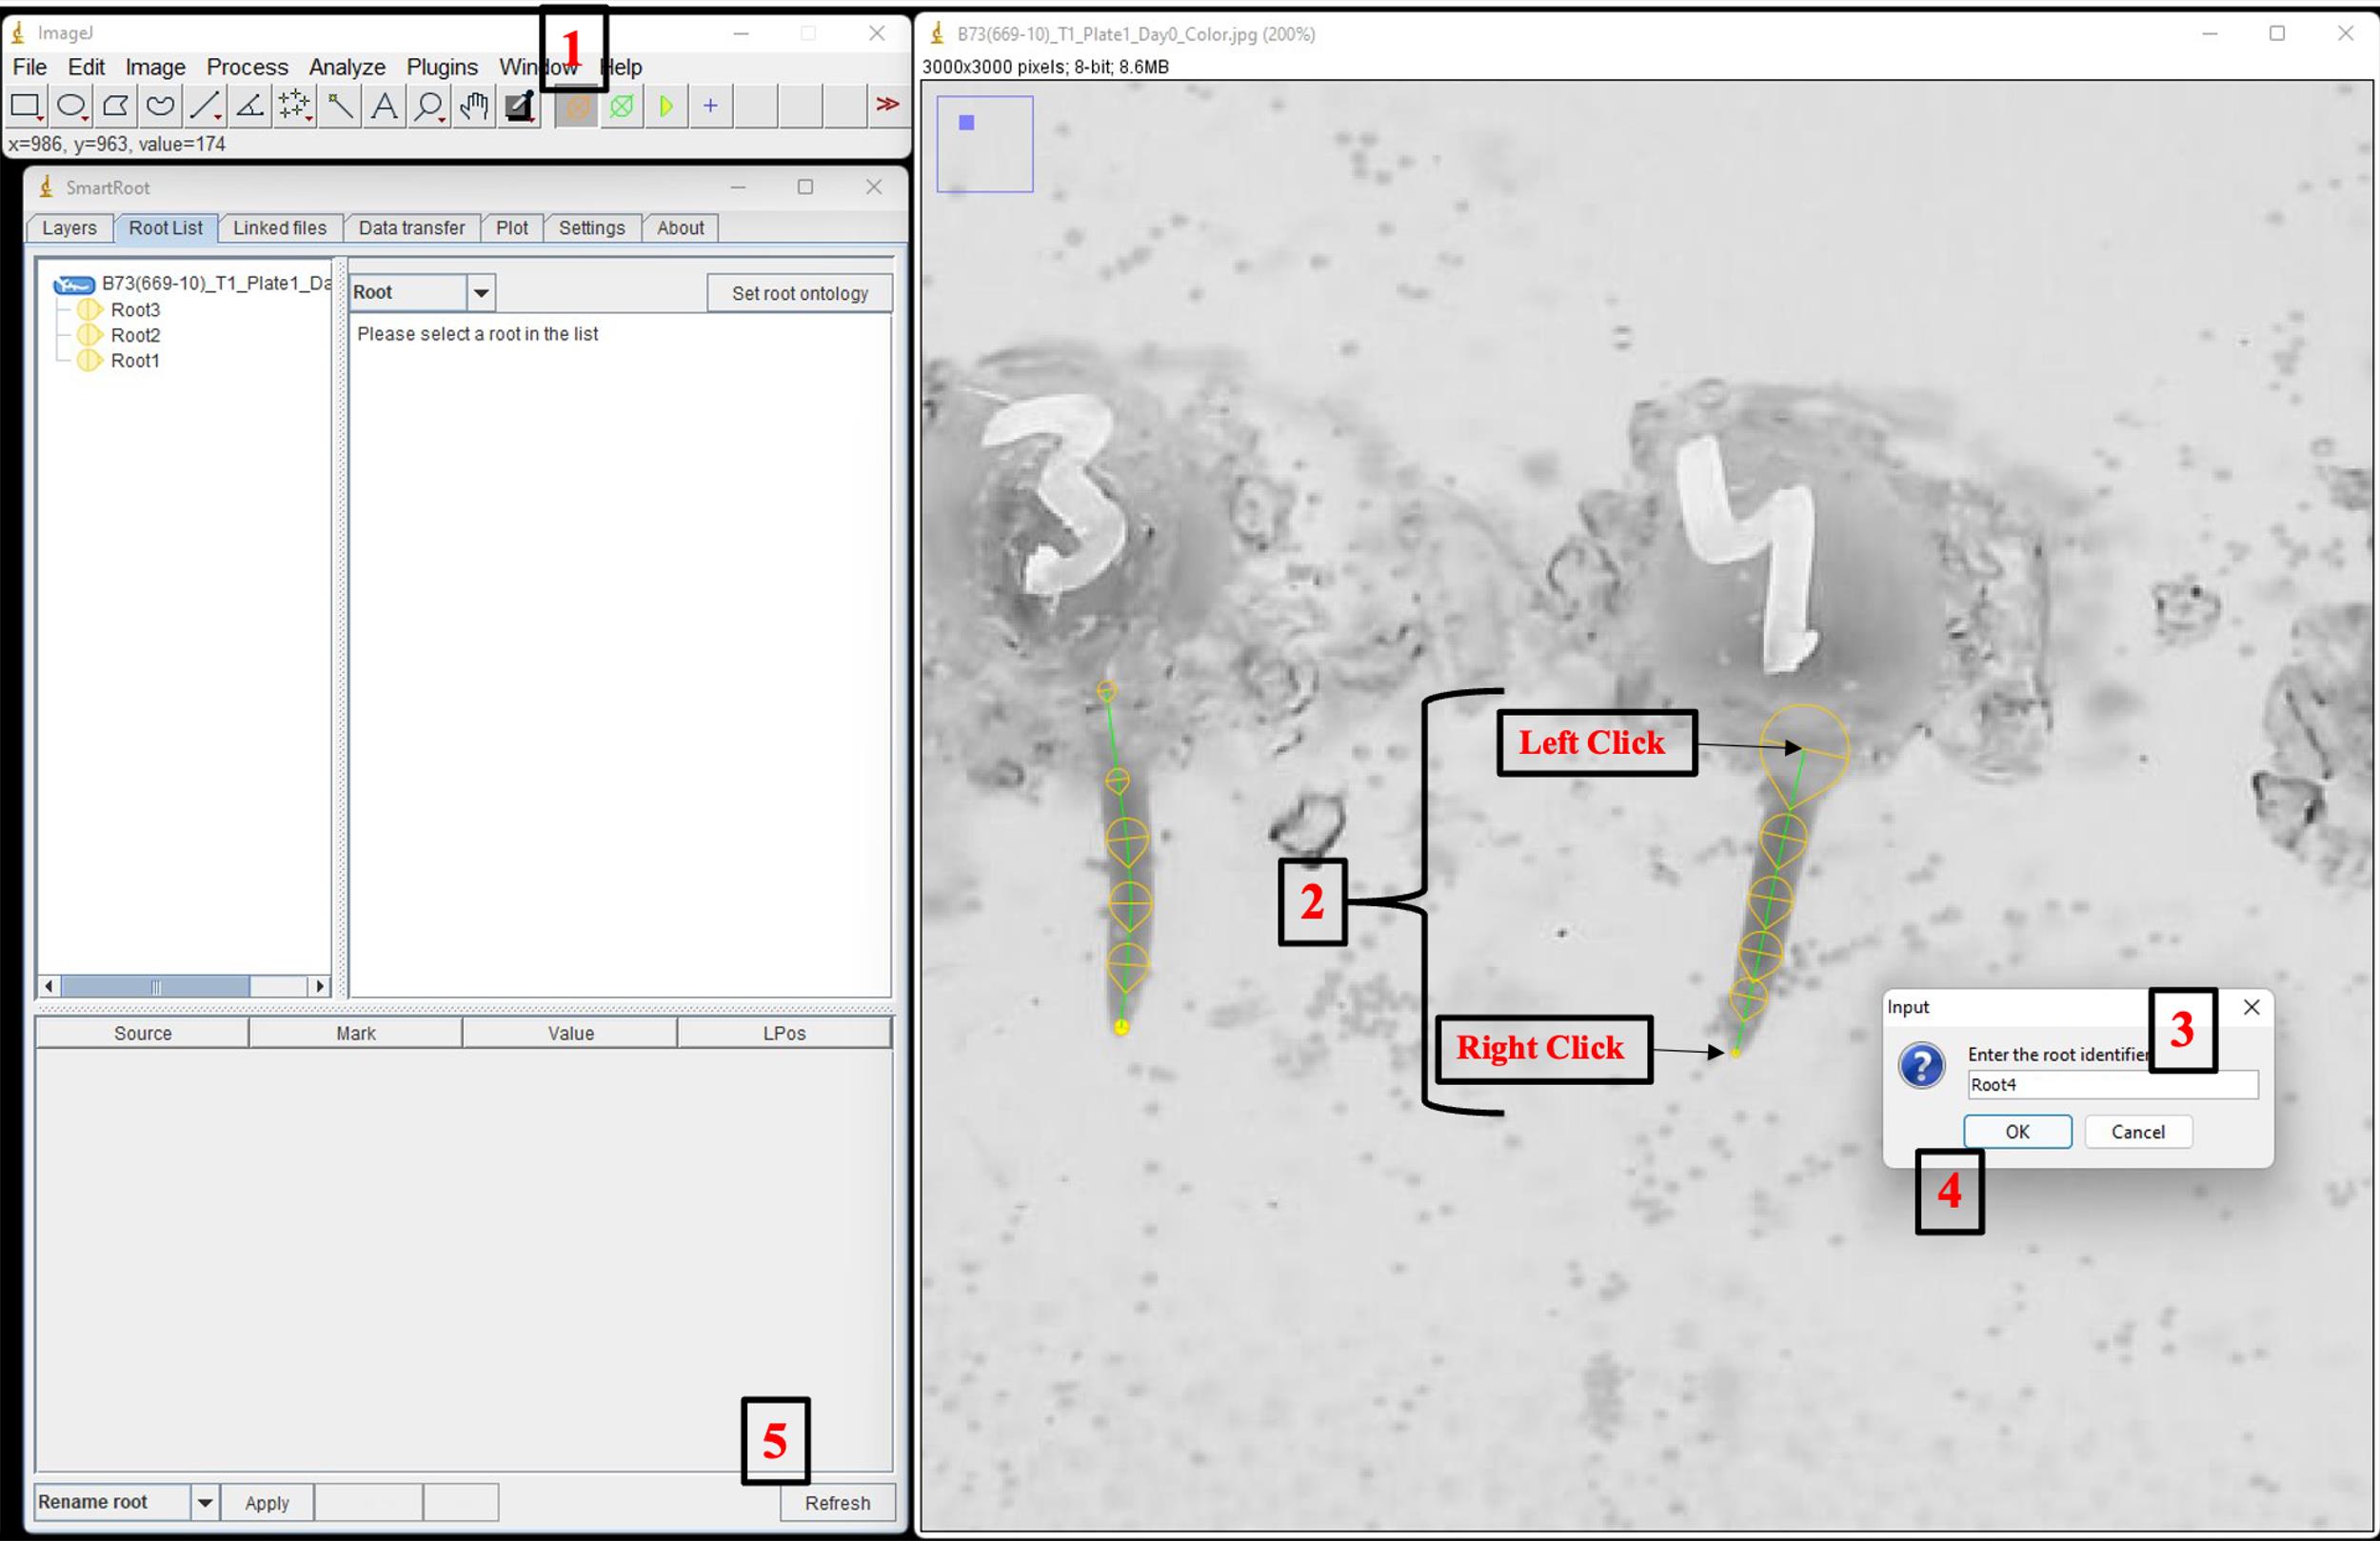
Task: Click the root identifier text field
Action: [x=2112, y=1084]
